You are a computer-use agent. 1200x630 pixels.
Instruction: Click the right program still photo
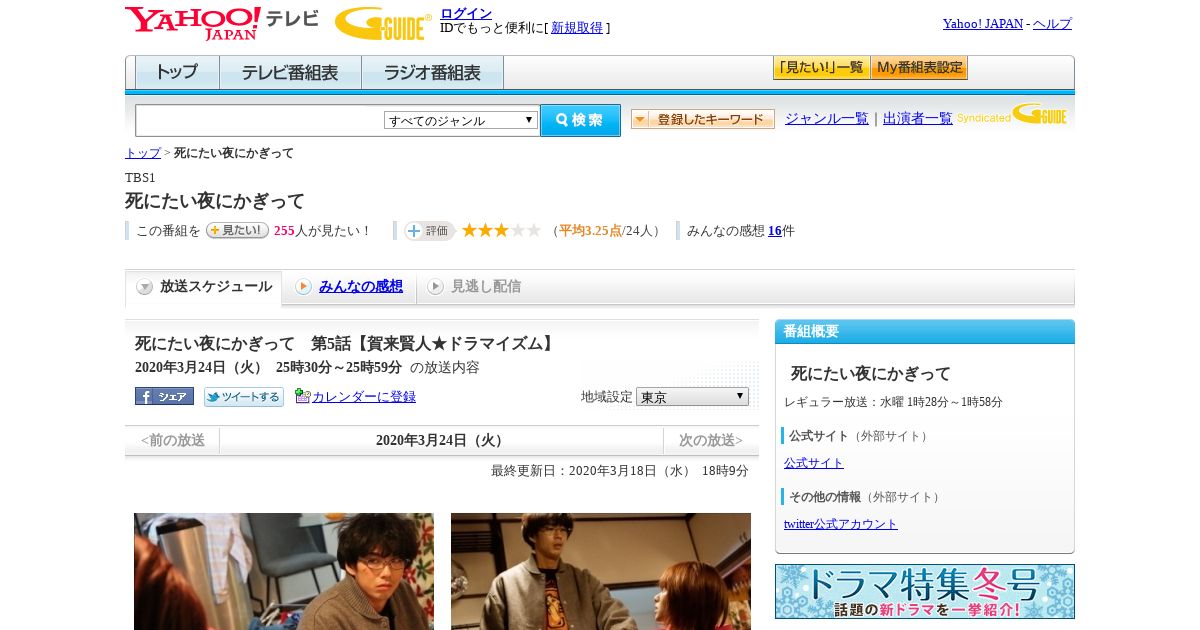pyautogui.click(x=601, y=571)
